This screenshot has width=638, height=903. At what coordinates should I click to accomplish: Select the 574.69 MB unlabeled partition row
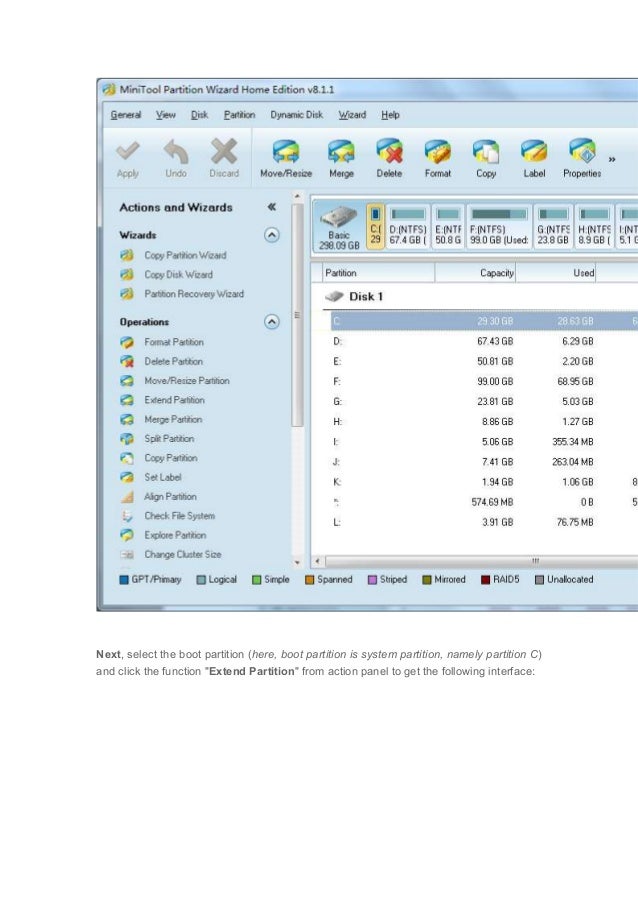484,502
